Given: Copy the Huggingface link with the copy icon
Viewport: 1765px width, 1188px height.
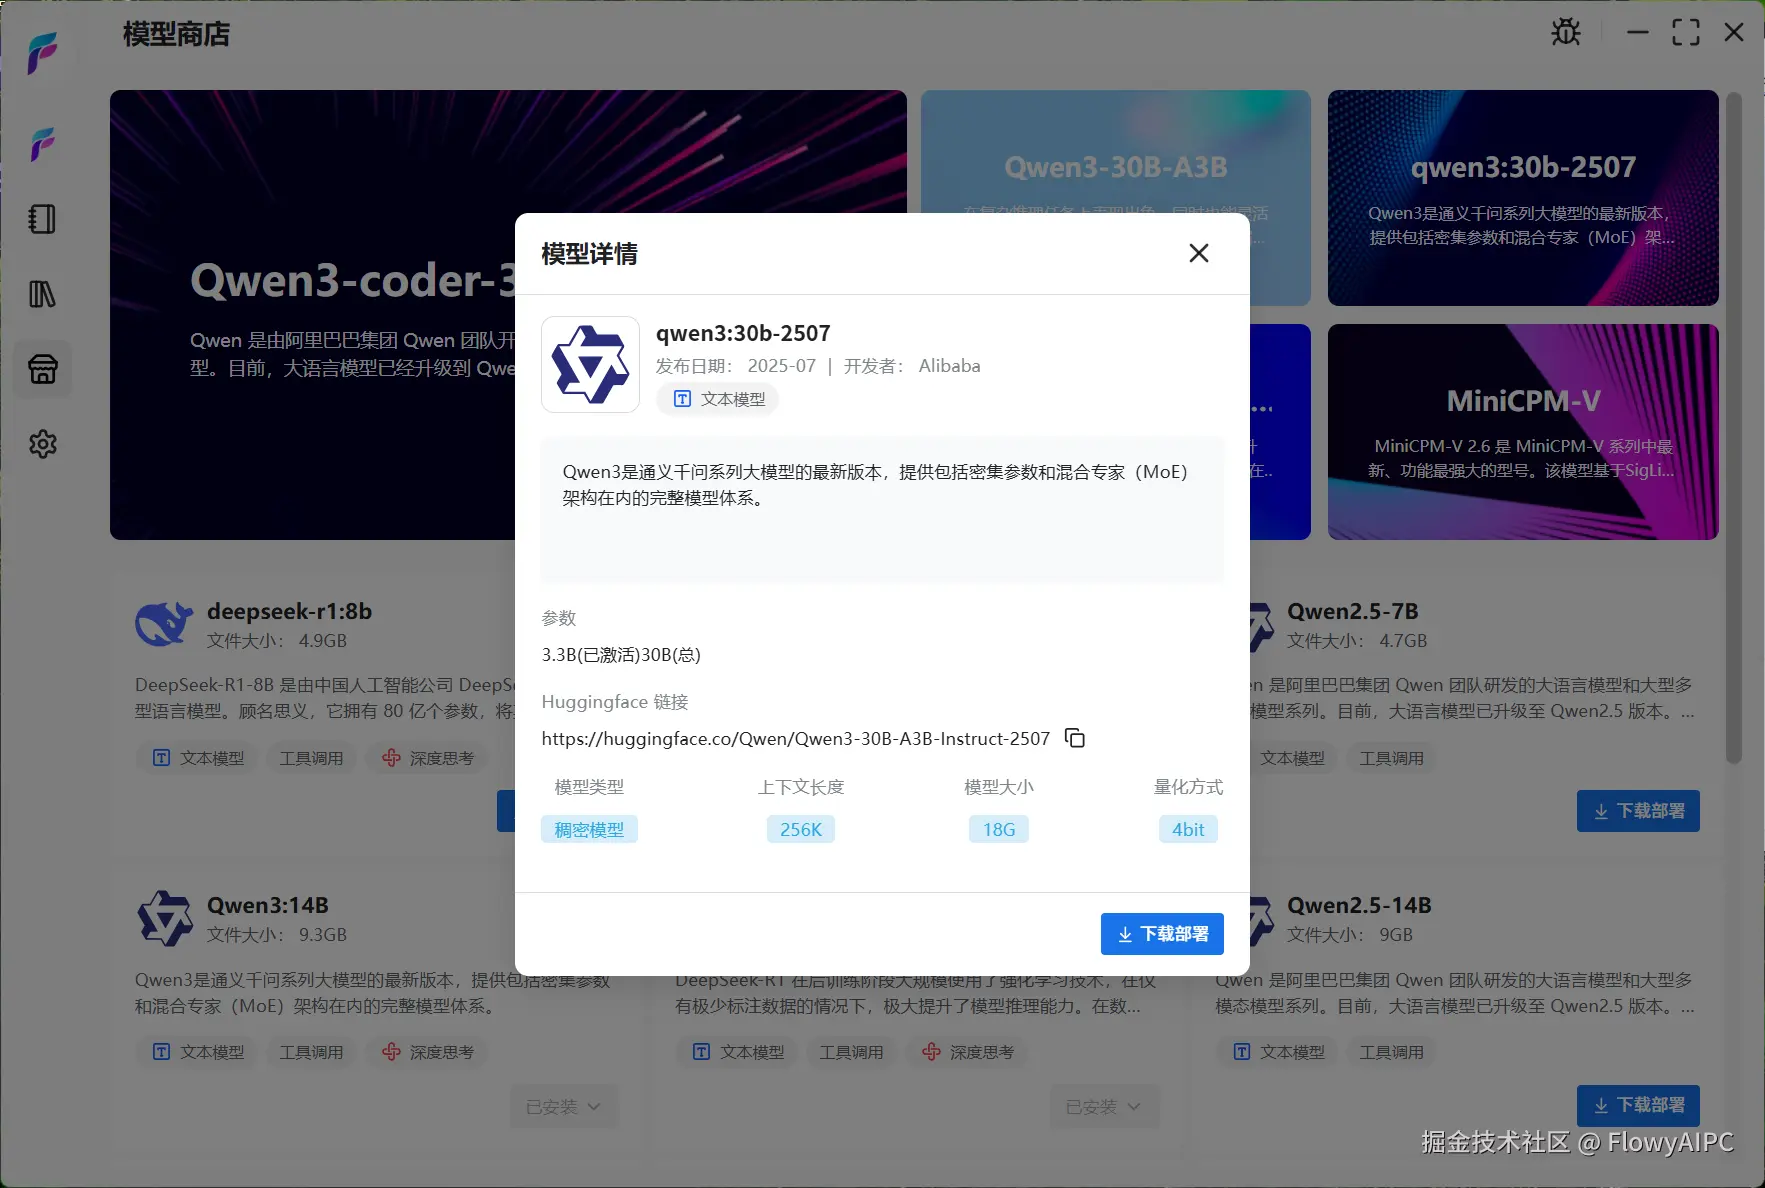Looking at the screenshot, I should pos(1075,738).
